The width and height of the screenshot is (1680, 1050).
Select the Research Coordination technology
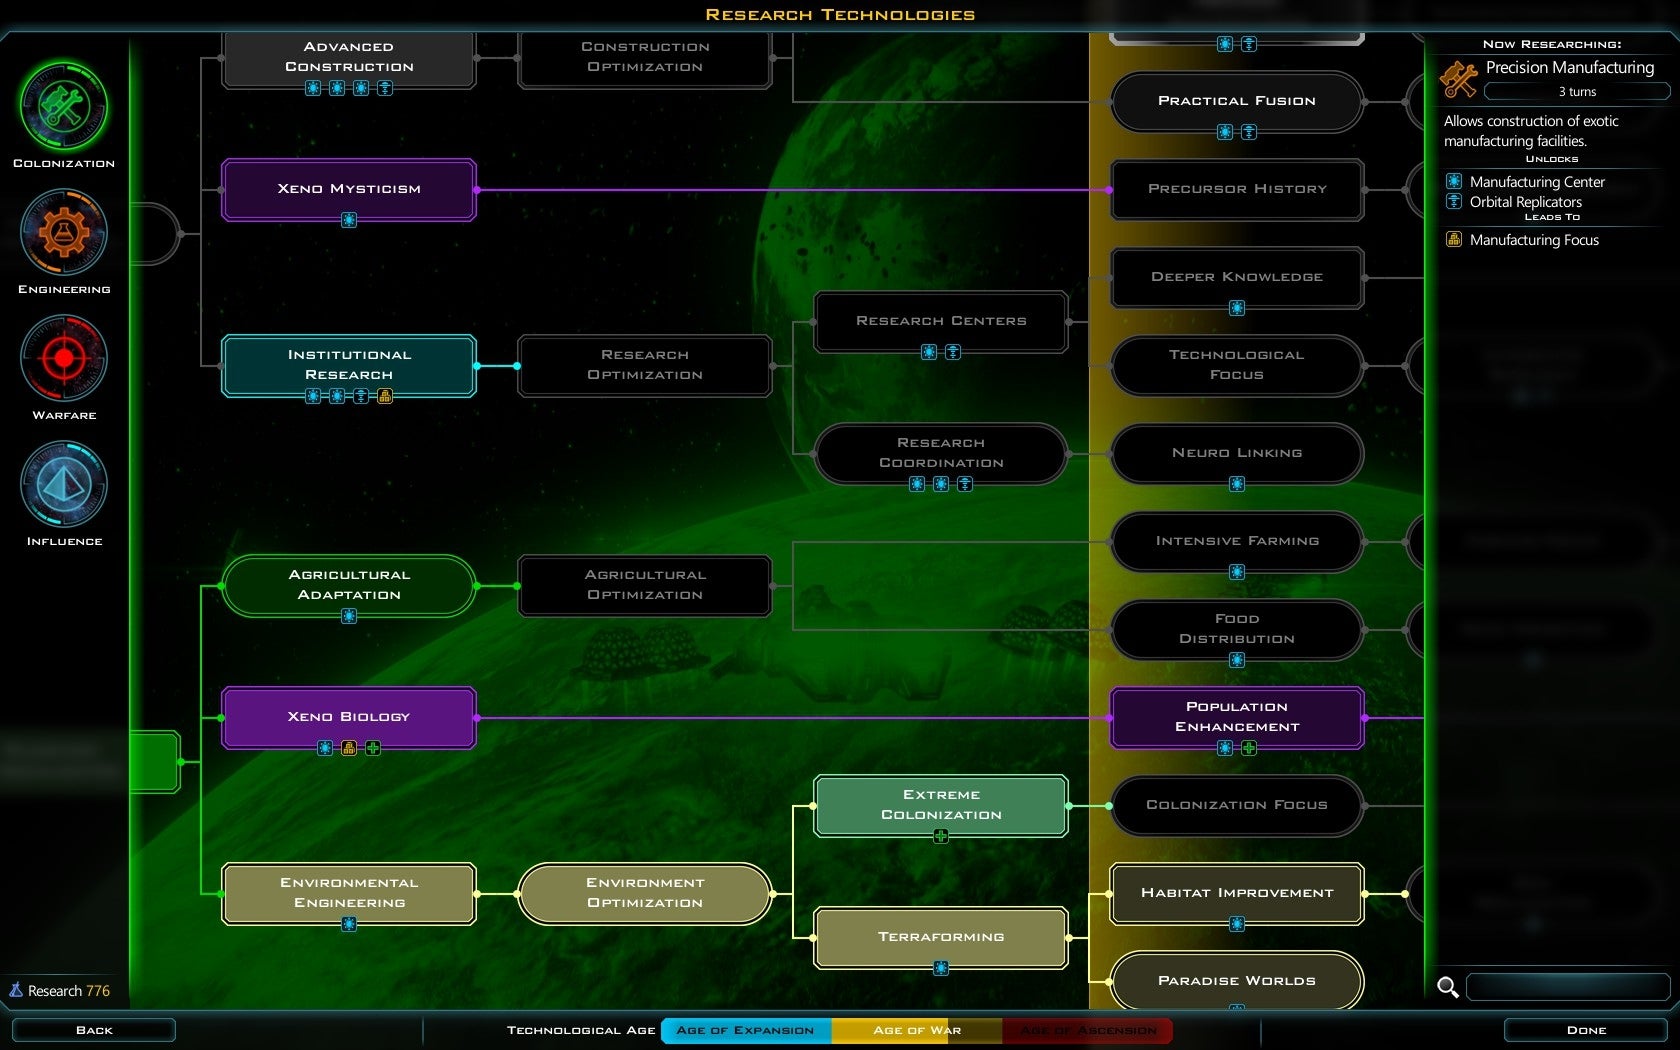coord(941,453)
